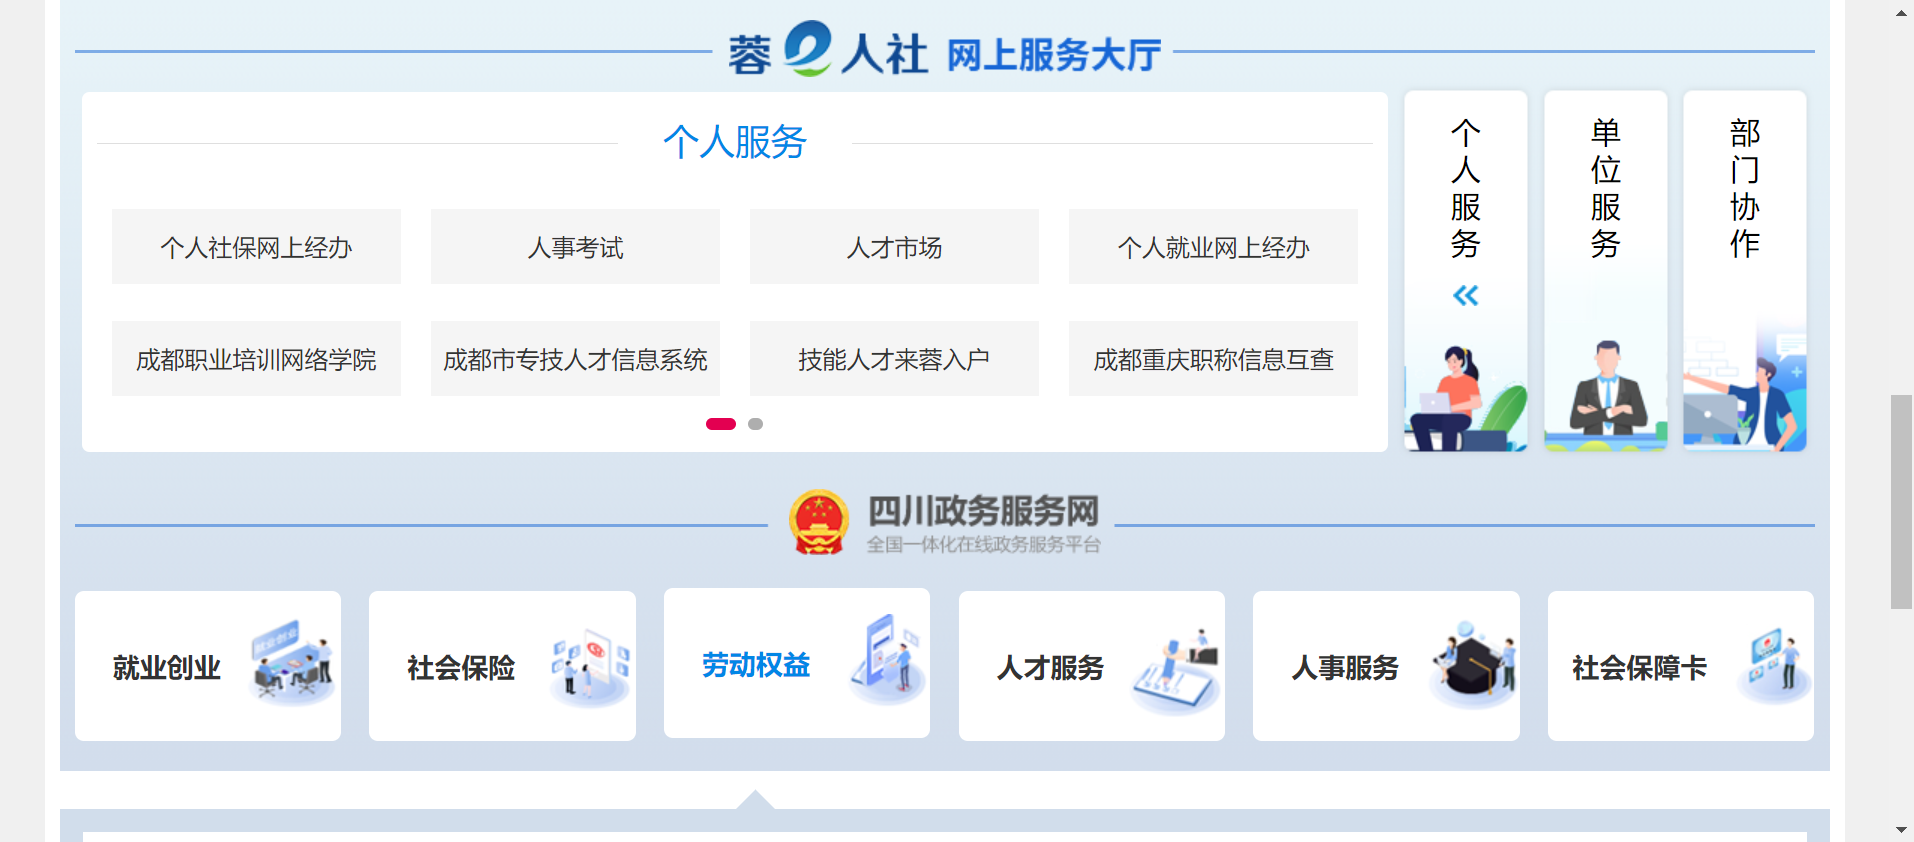Image resolution: width=1914 pixels, height=842 pixels.
Task: Click the 四川政务服务网 national emblem logo
Action: pyautogui.click(x=819, y=522)
